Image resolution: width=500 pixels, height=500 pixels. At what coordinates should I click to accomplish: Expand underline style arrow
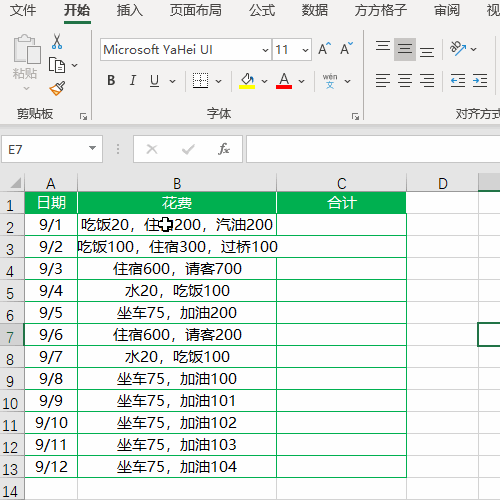(172, 81)
